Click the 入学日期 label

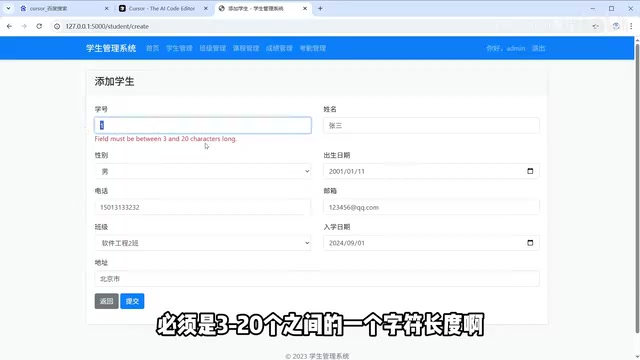click(x=337, y=227)
